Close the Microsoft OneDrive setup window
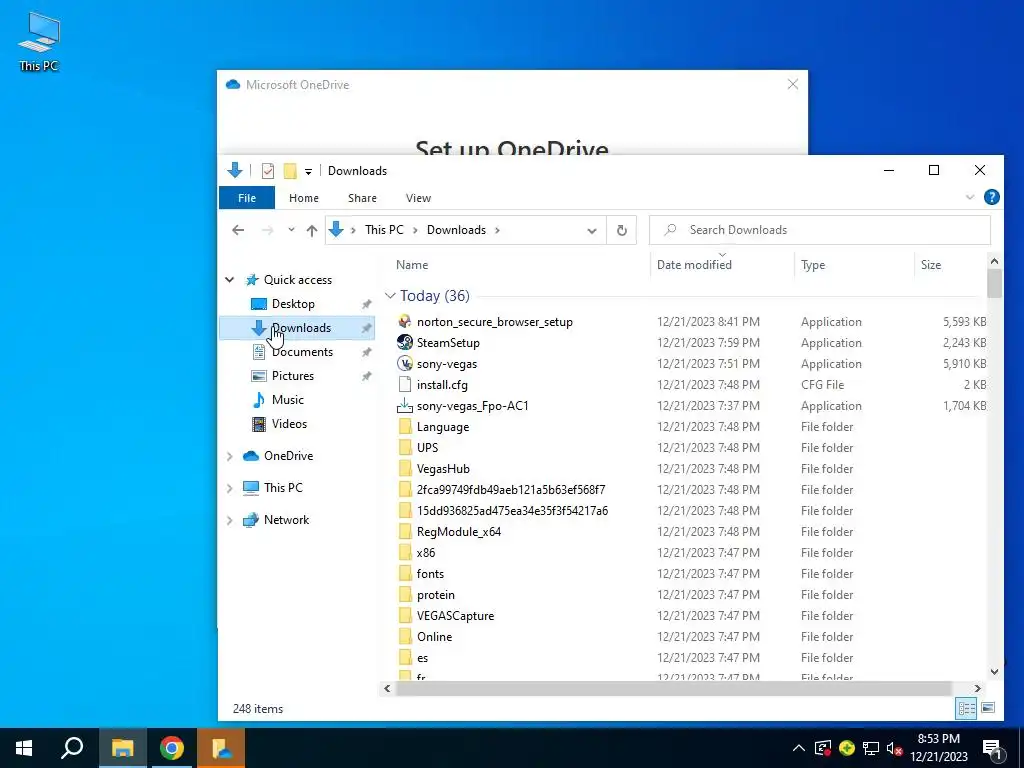The height and width of the screenshot is (768, 1024). [x=793, y=84]
